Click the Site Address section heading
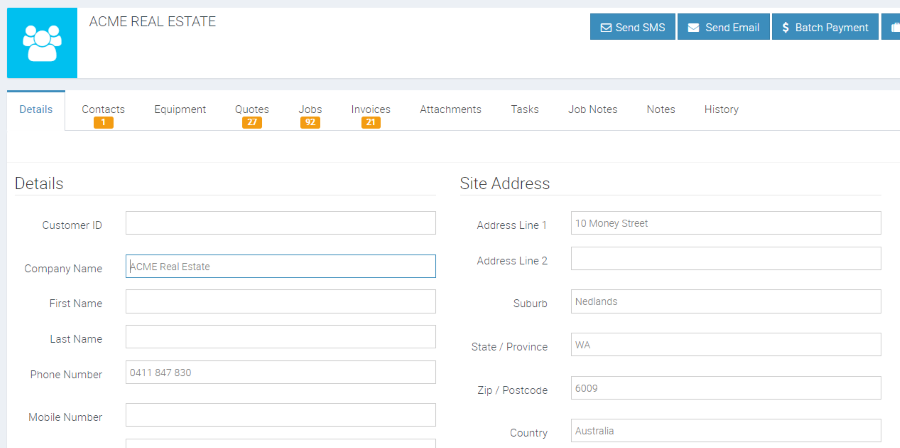 point(505,184)
